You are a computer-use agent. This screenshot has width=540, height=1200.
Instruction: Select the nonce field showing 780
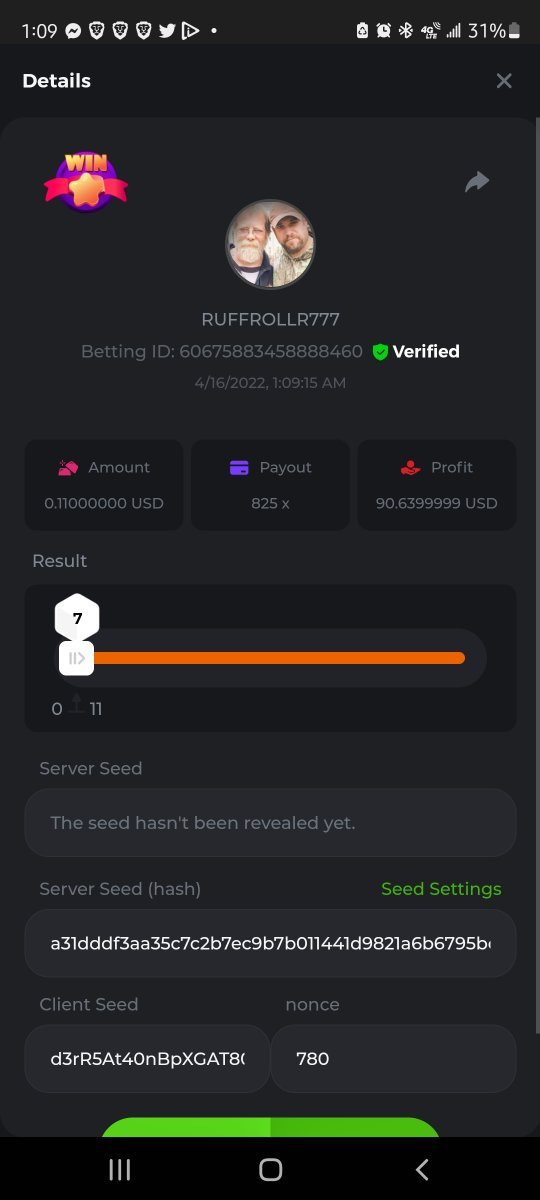(x=394, y=1058)
